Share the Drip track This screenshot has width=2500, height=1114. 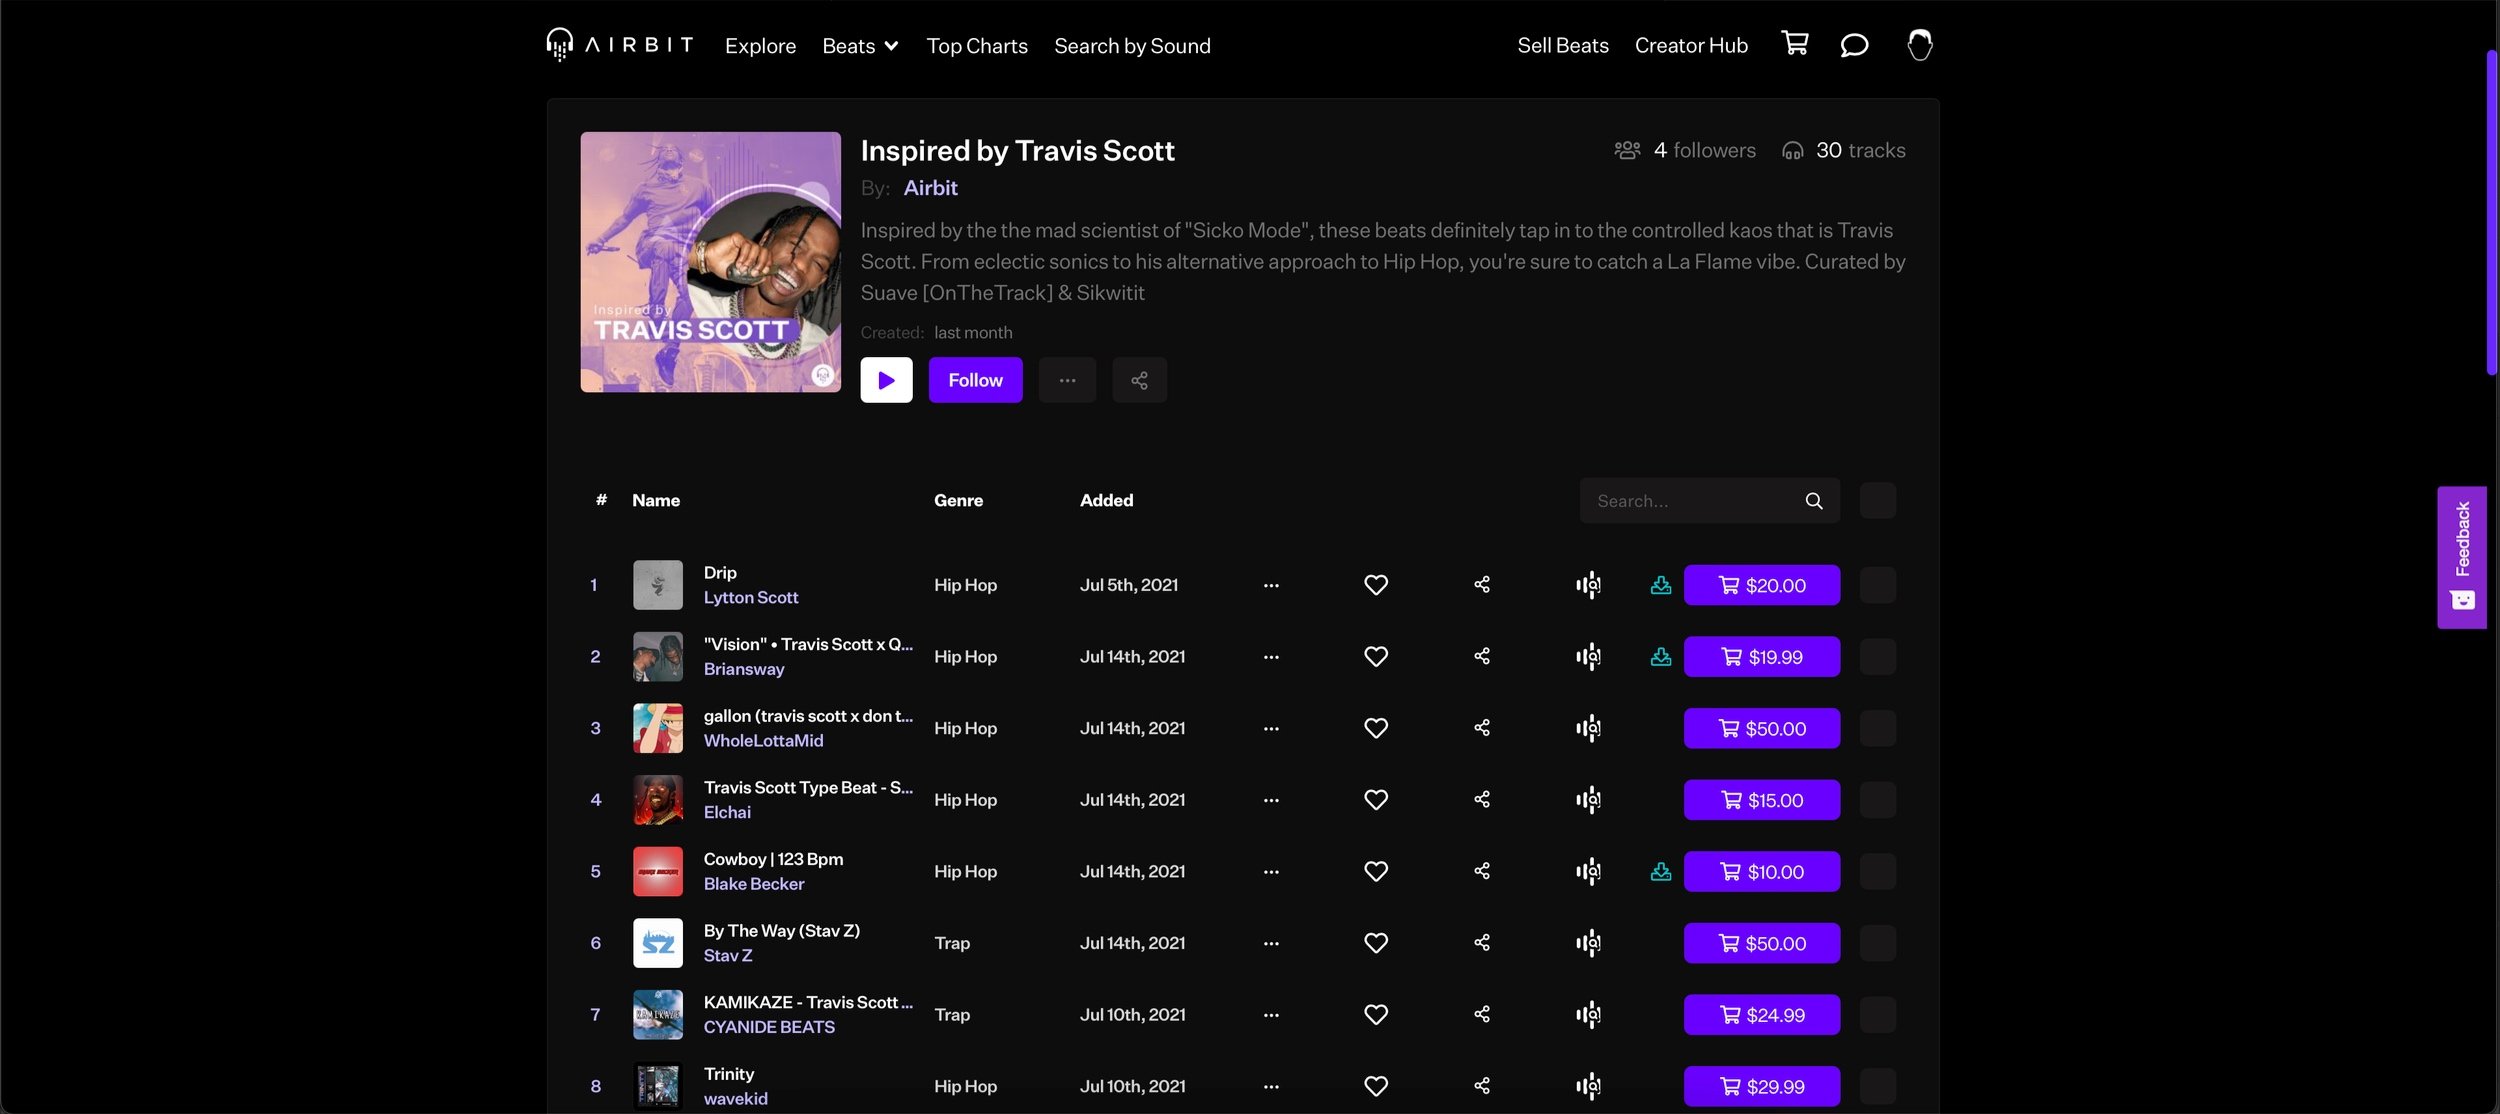1482,585
